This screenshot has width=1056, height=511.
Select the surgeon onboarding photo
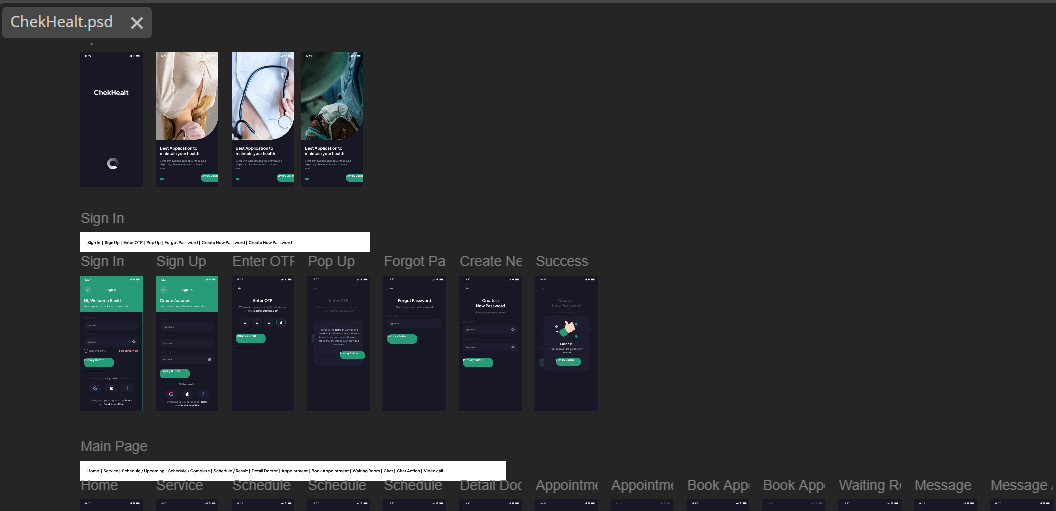pos(332,96)
